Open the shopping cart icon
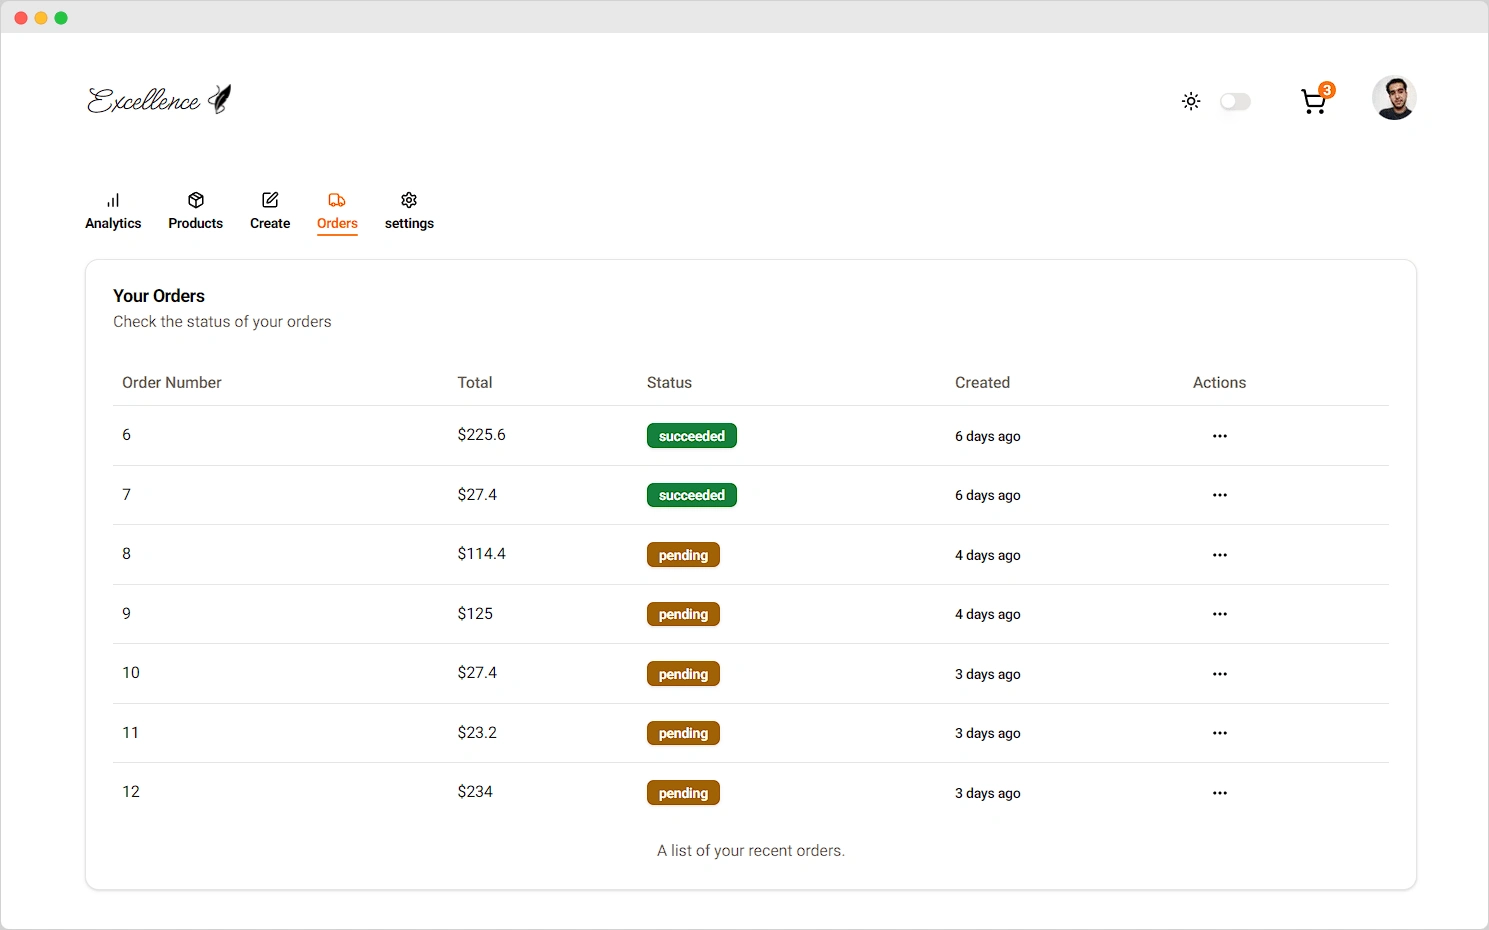Image resolution: width=1489 pixels, height=930 pixels. 1314,102
